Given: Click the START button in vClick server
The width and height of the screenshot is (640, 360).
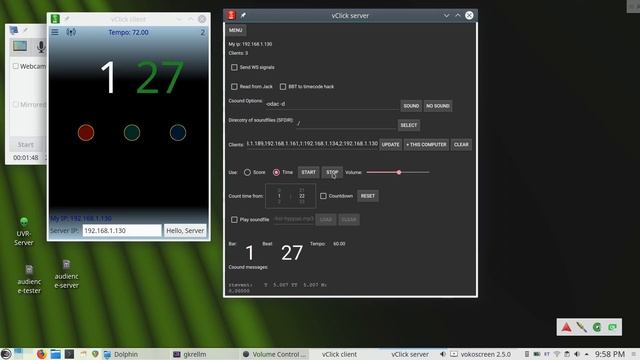Looking at the screenshot, I should click(x=309, y=172).
